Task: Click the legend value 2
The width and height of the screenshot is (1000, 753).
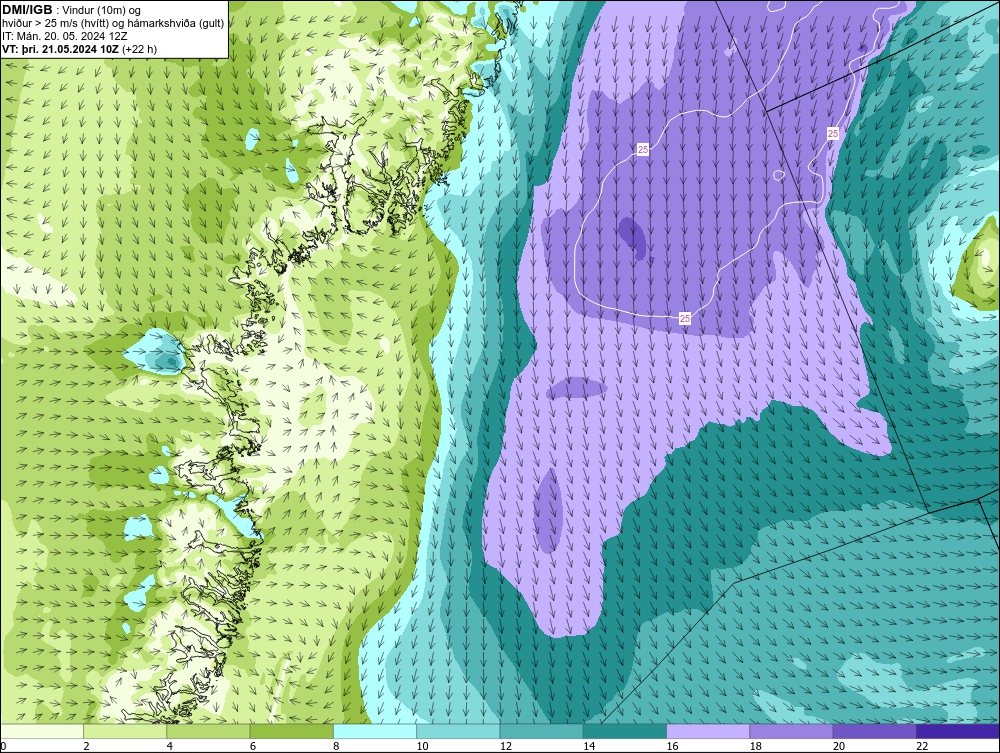Action: [x=86, y=746]
